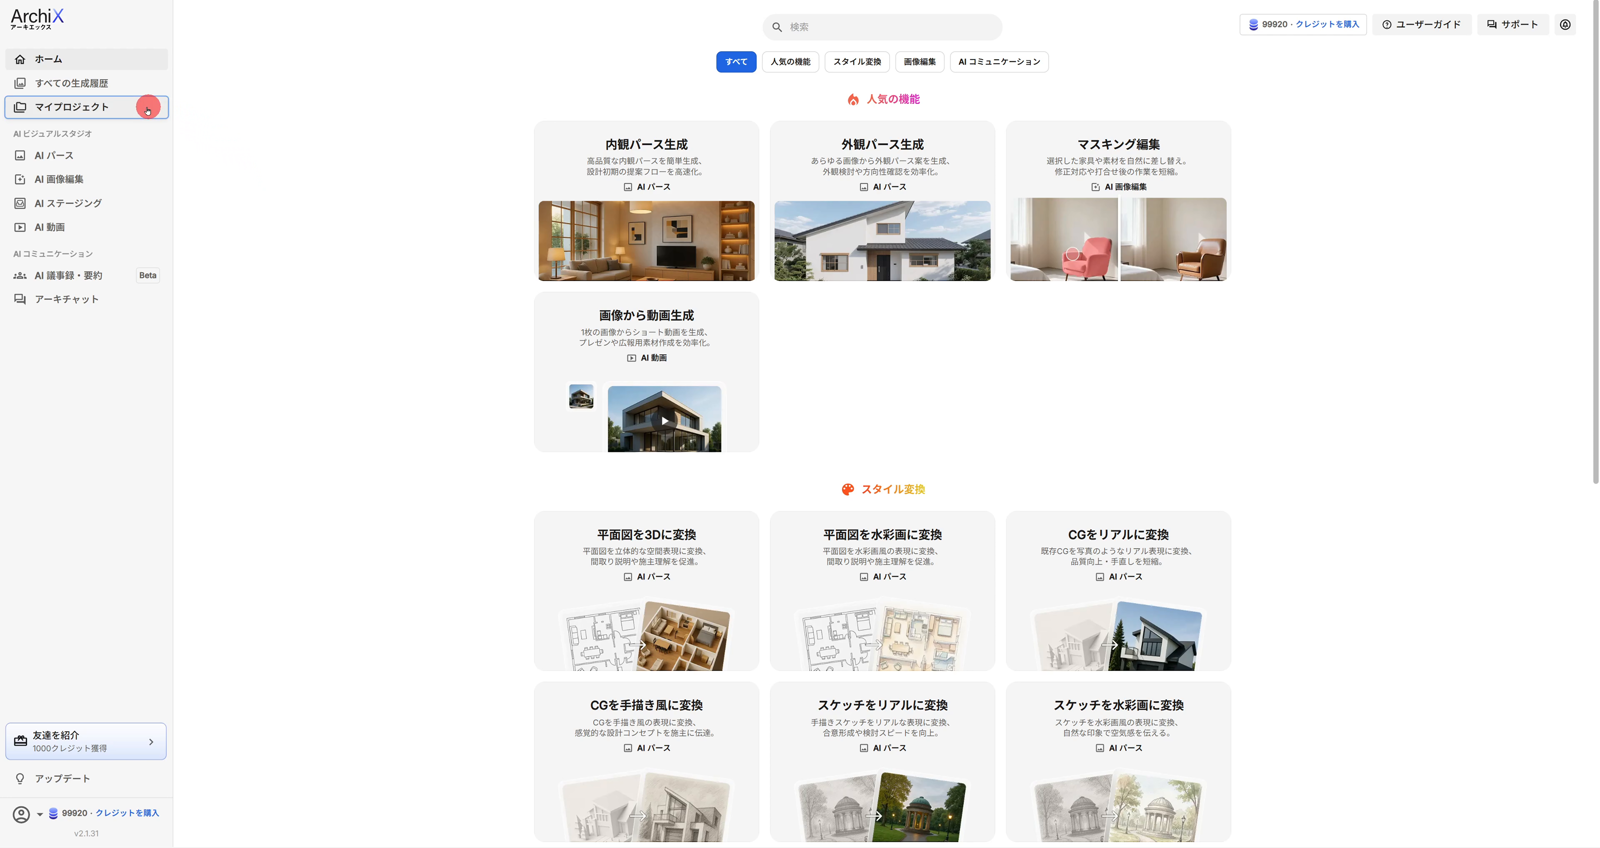The image size is (1600, 848).
Task: Open マイプロジェクト in the sidebar
Action: (x=87, y=107)
